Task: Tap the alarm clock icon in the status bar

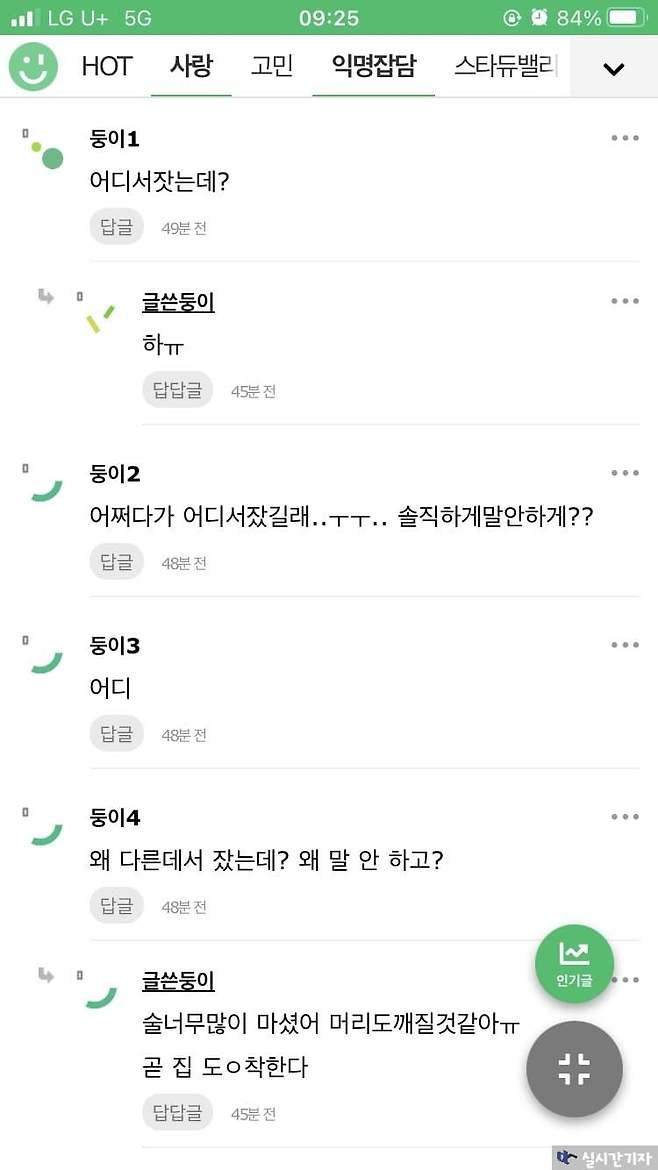Action: coord(539,16)
